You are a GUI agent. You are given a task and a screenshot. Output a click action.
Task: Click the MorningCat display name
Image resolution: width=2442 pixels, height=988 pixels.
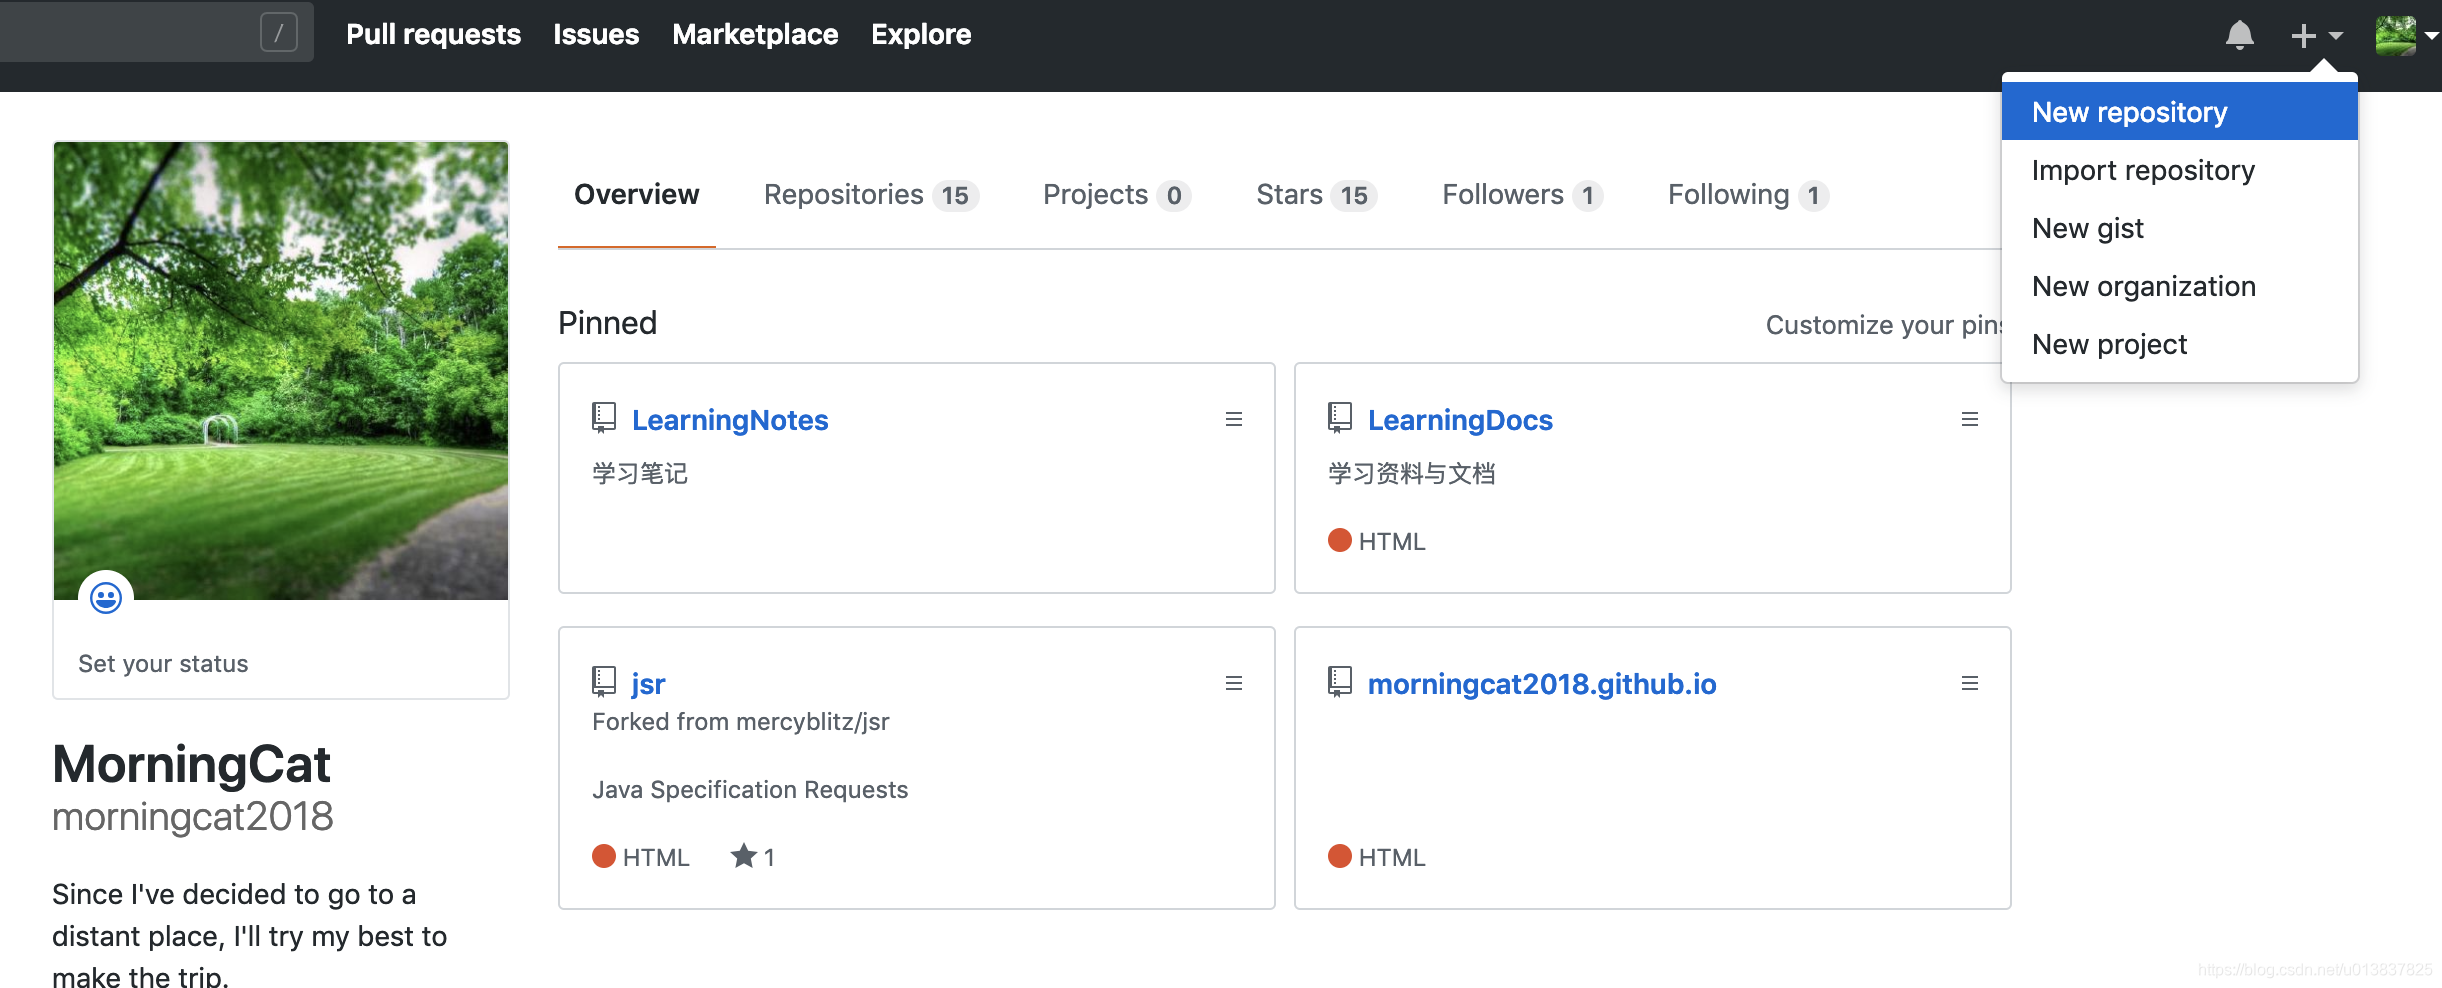click(x=191, y=764)
